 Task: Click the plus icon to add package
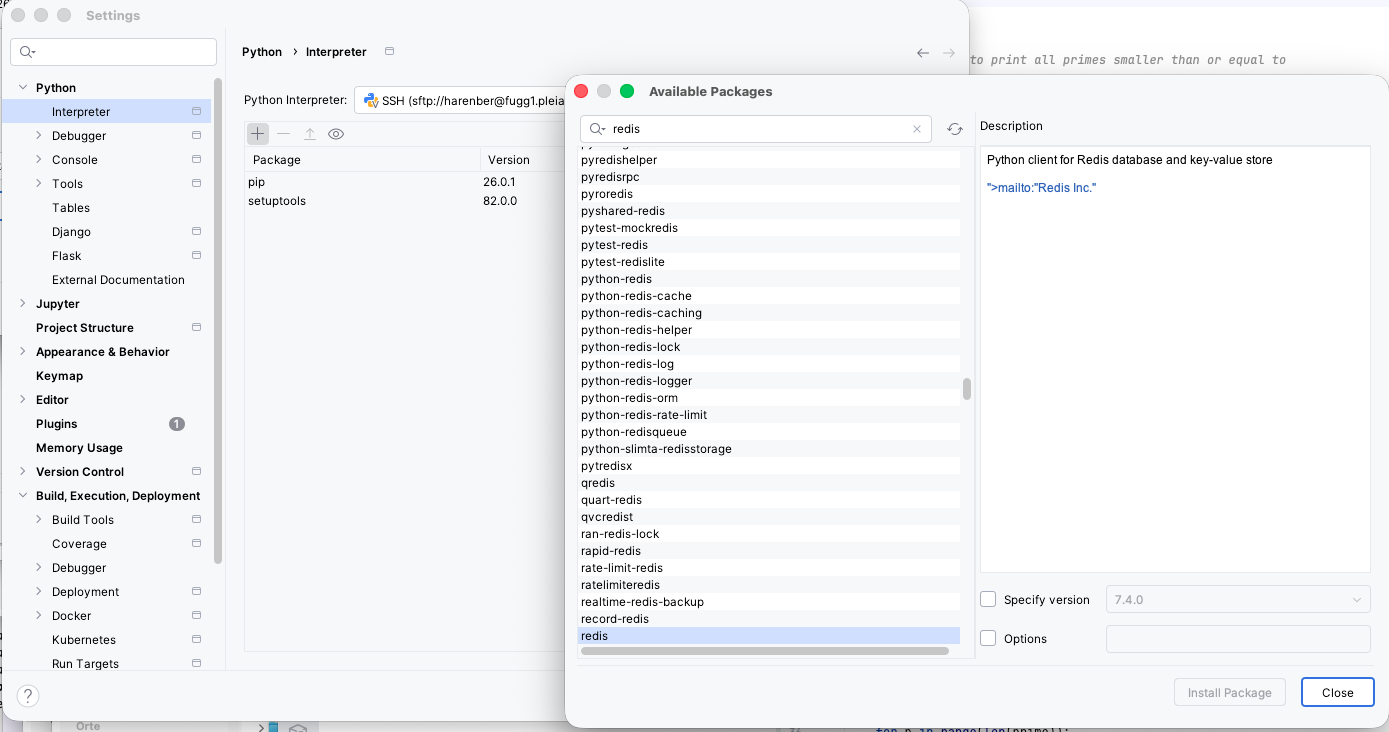tap(258, 134)
